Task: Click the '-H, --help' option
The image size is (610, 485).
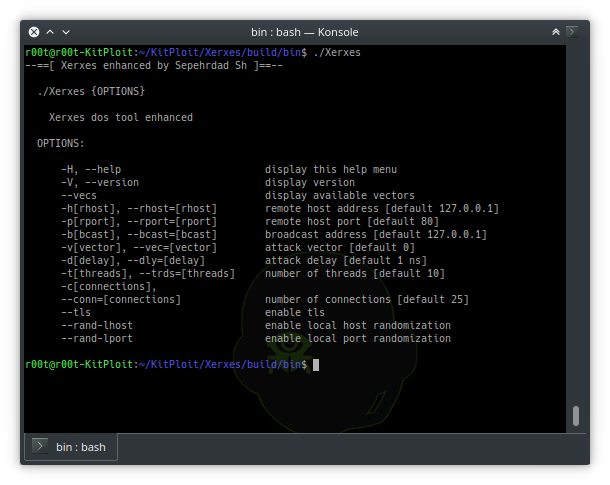Action: click(91, 170)
